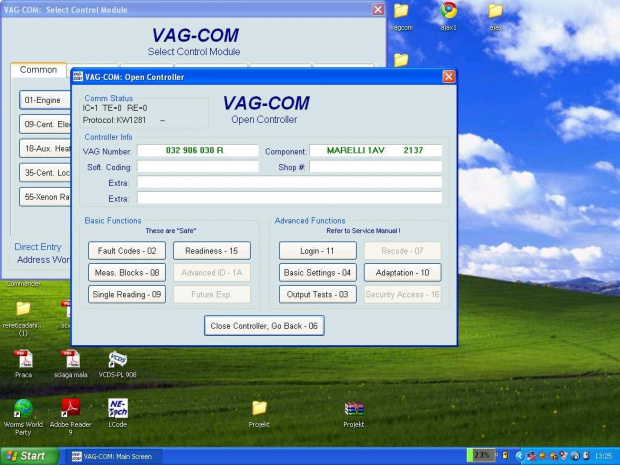Viewport: 620px width, 465px height.
Task: Click the Protocol: KW1281 status text
Action: pyautogui.click(x=114, y=120)
